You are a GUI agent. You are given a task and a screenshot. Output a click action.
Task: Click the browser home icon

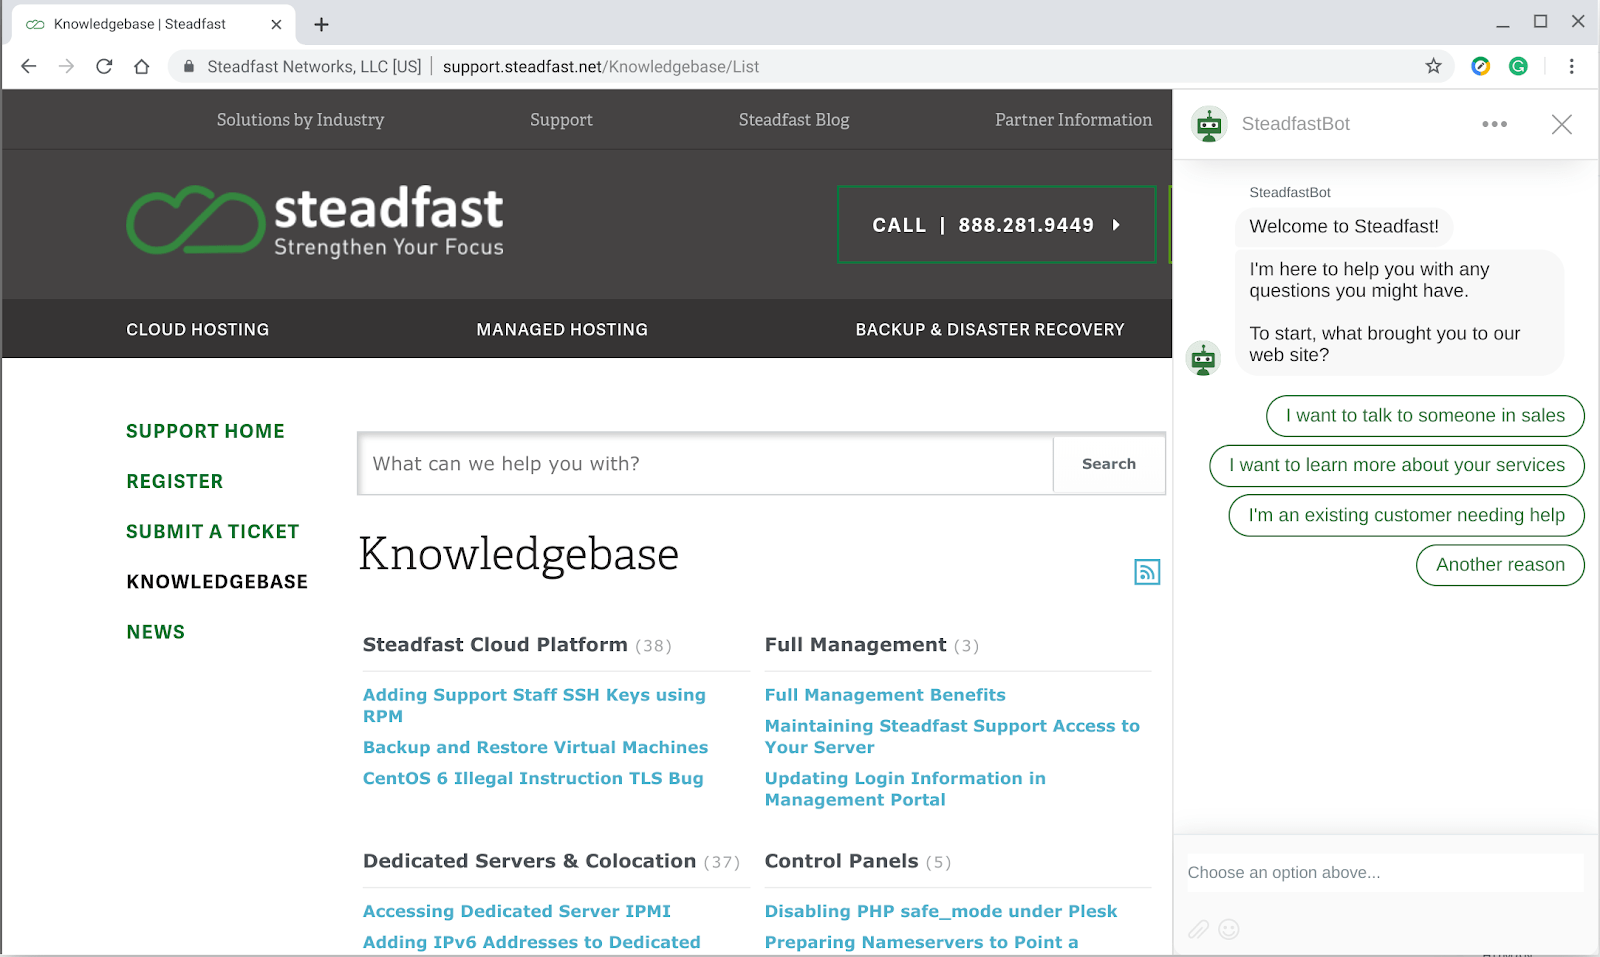coord(142,66)
